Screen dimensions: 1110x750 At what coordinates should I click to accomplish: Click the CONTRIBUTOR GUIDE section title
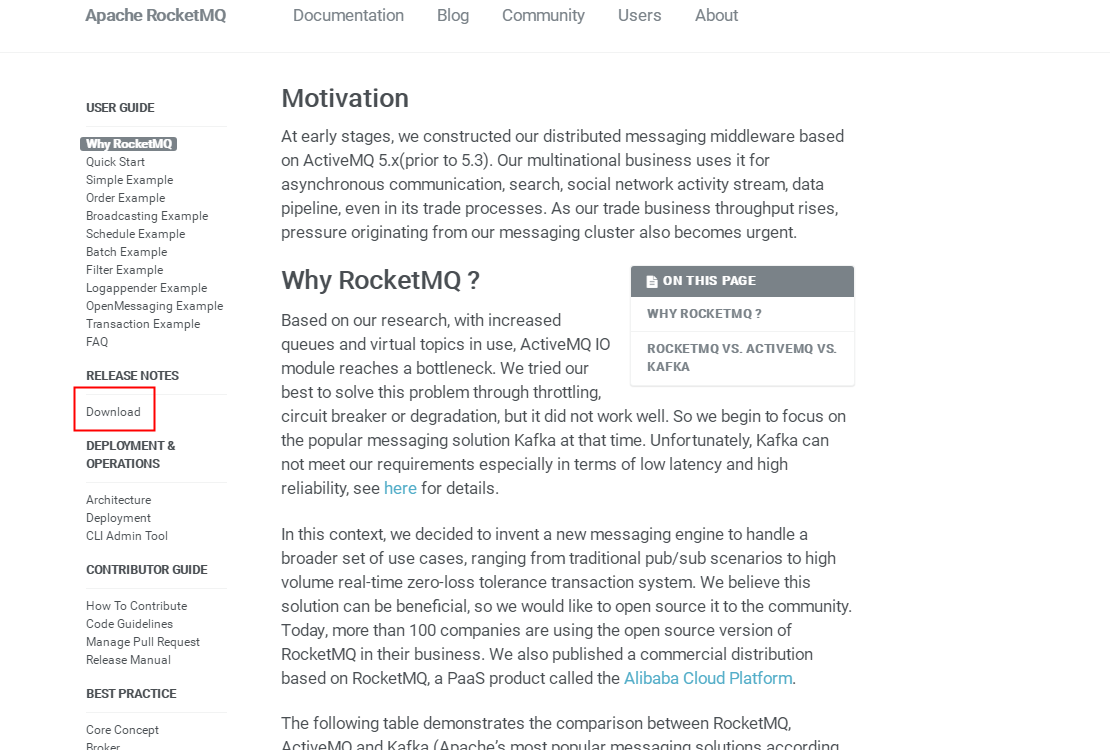147,570
